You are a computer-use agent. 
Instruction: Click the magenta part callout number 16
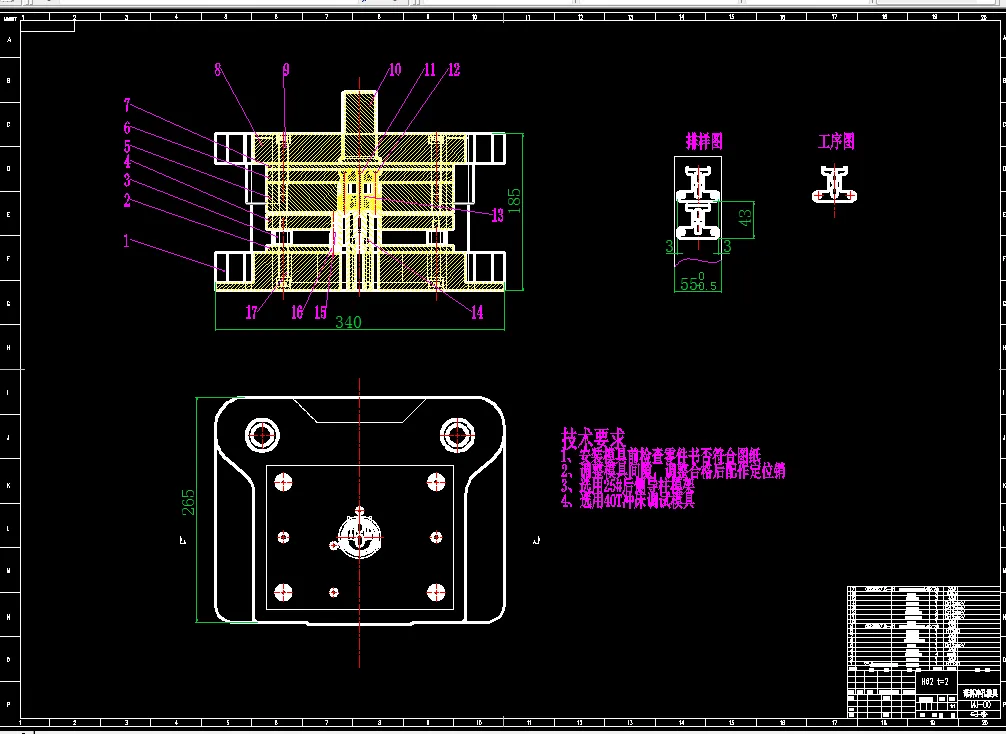[296, 312]
